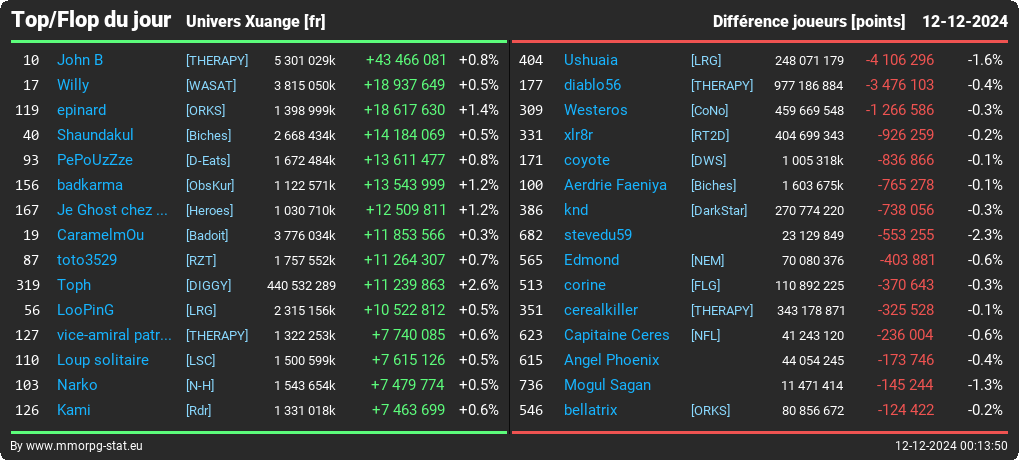Click the [WASAT] alliance tag

[211, 85]
